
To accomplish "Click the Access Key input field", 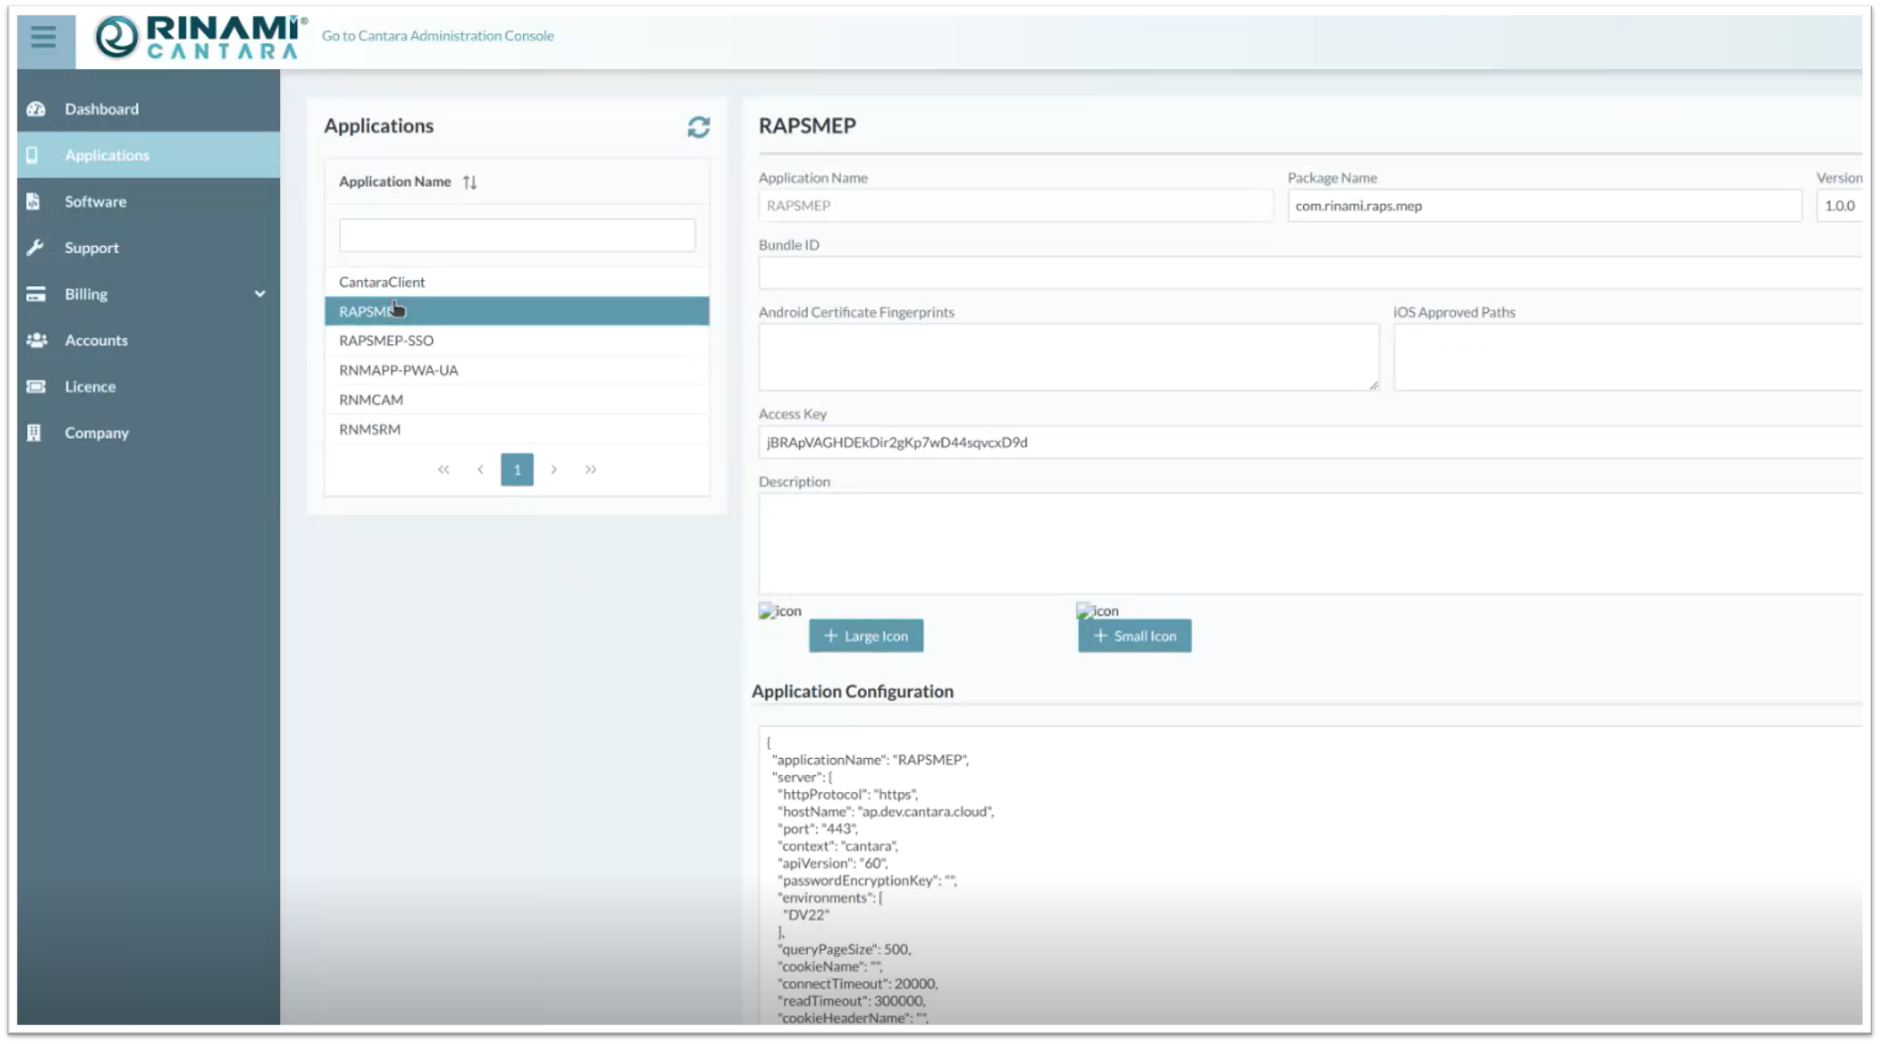I will tap(1310, 442).
